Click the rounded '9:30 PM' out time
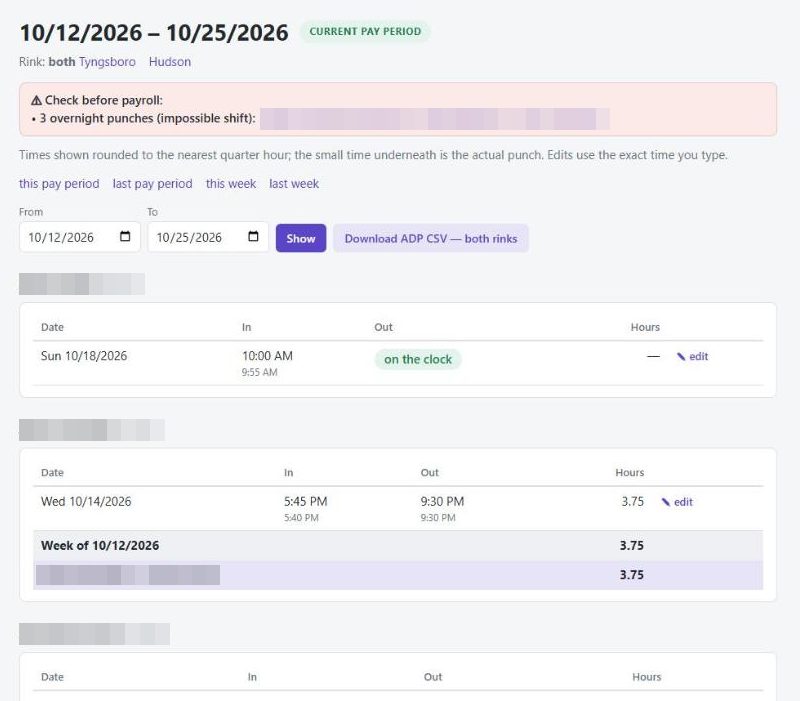The width and height of the screenshot is (800, 701). point(442,502)
